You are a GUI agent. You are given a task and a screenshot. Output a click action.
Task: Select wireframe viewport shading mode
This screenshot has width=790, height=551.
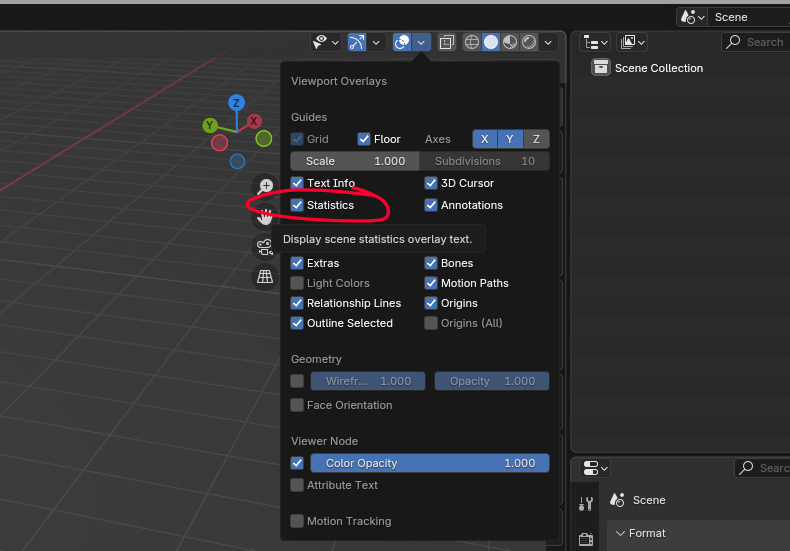click(472, 42)
